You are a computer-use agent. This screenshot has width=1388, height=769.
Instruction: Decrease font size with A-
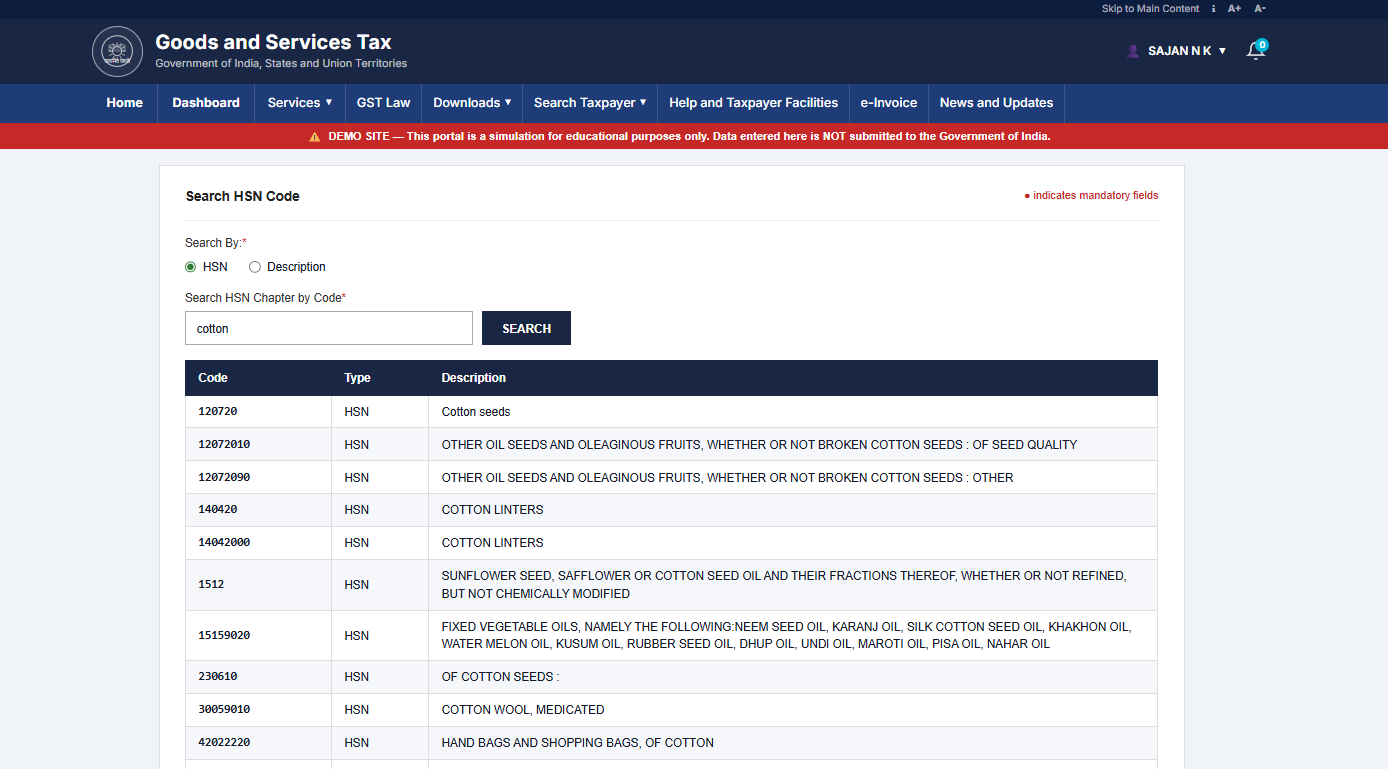pyautogui.click(x=1260, y=8)
